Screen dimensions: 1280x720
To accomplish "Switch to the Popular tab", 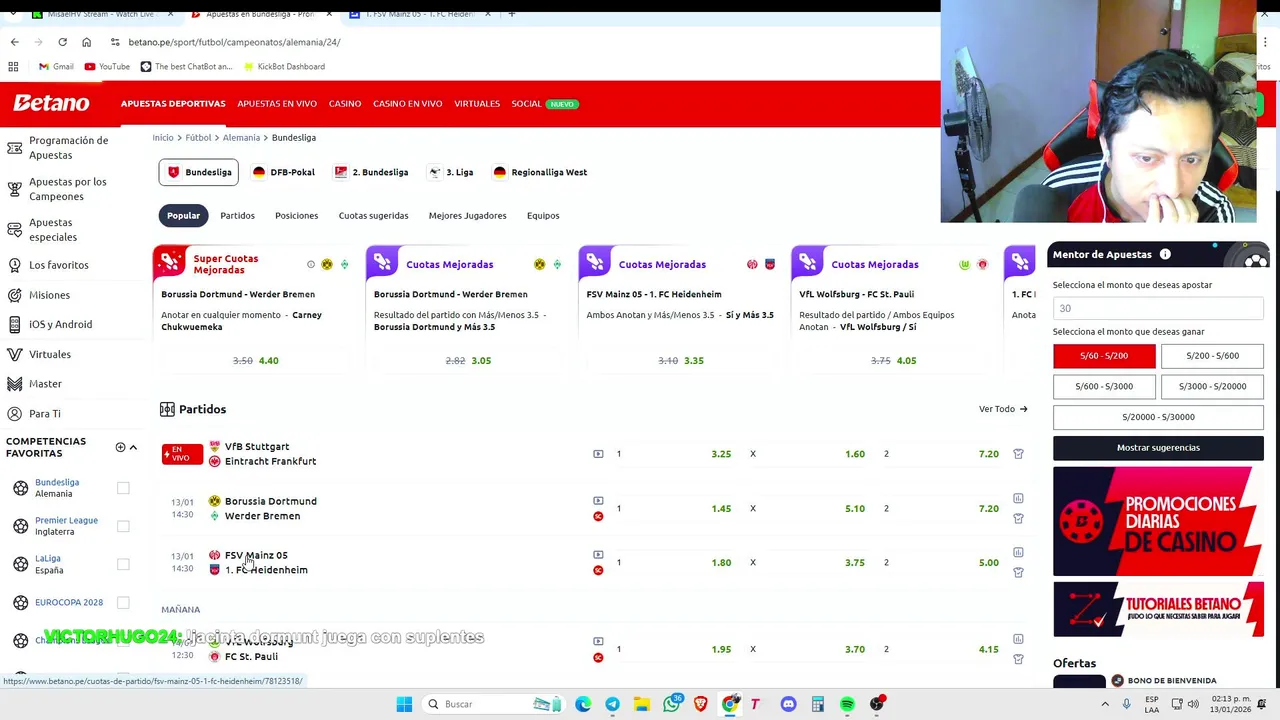I will (183, 215).
